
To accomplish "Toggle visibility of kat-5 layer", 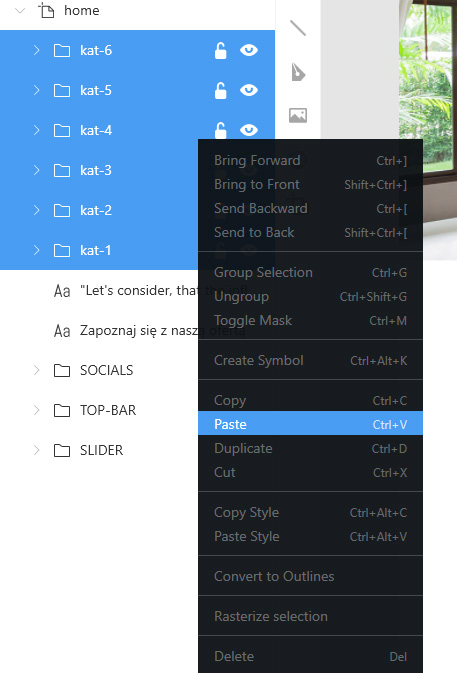I will coord(249,90).
